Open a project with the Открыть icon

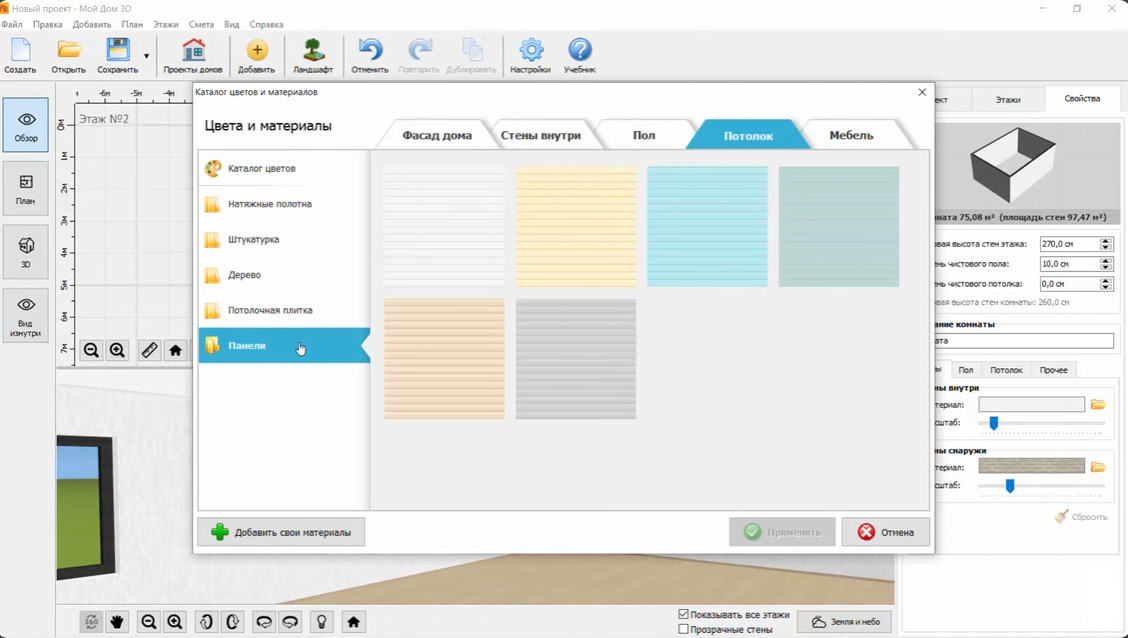click(x=68, y=56)
